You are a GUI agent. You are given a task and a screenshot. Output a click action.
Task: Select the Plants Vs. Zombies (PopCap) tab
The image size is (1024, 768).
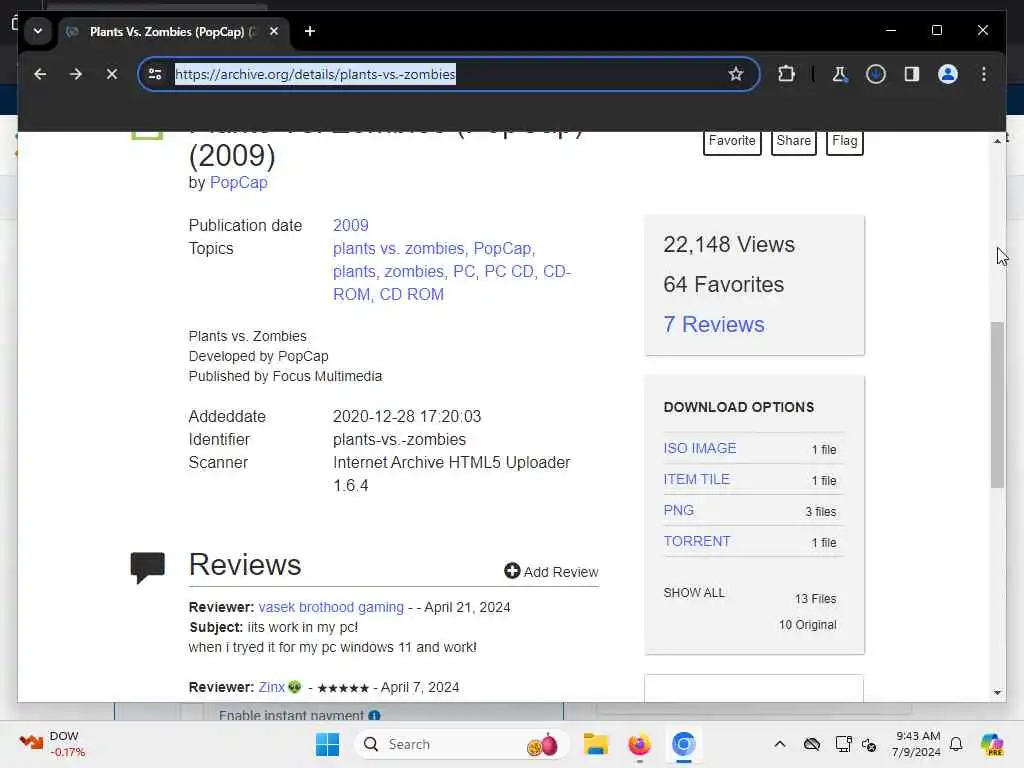[173, 31]
